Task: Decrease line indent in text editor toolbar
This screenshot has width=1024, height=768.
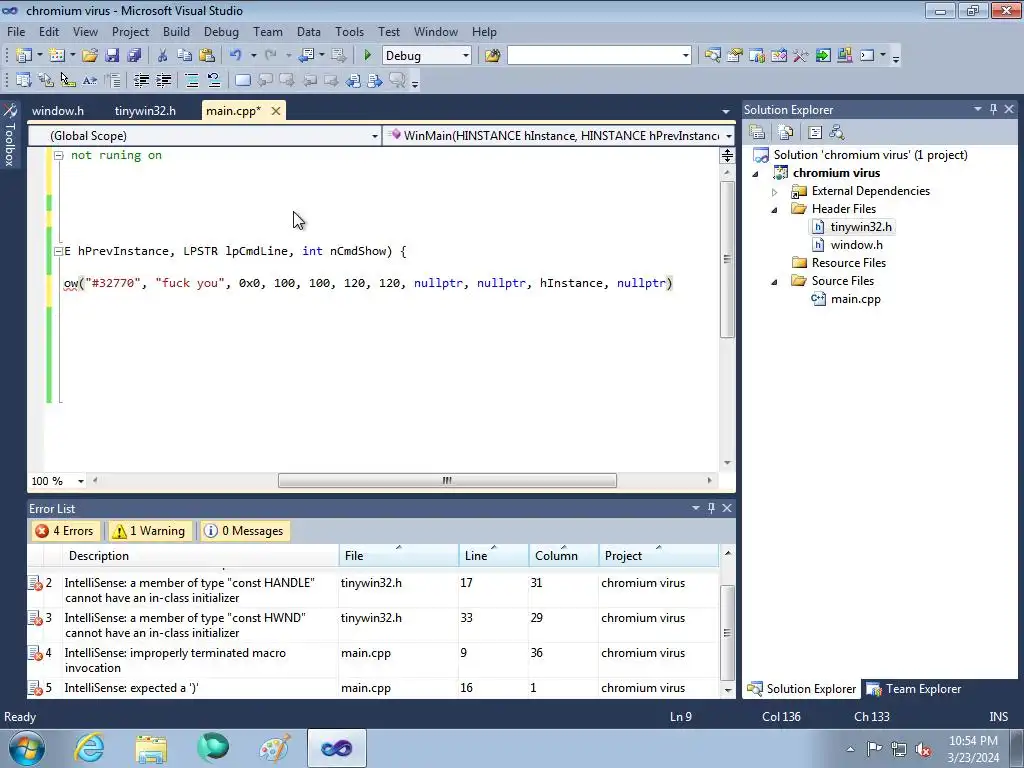Action: coord(141,80)
